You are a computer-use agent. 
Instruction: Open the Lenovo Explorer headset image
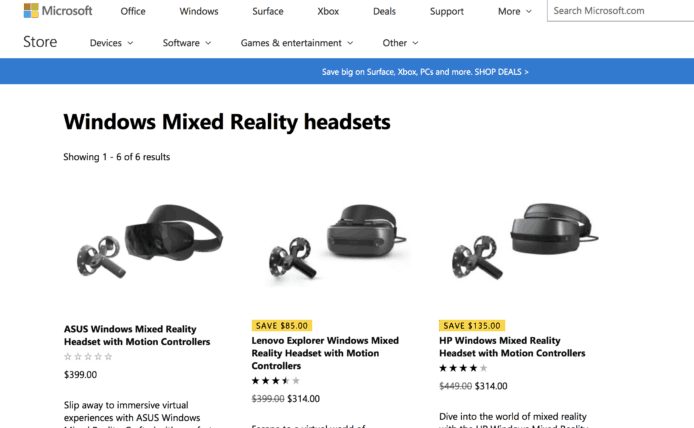coord(338,241)
